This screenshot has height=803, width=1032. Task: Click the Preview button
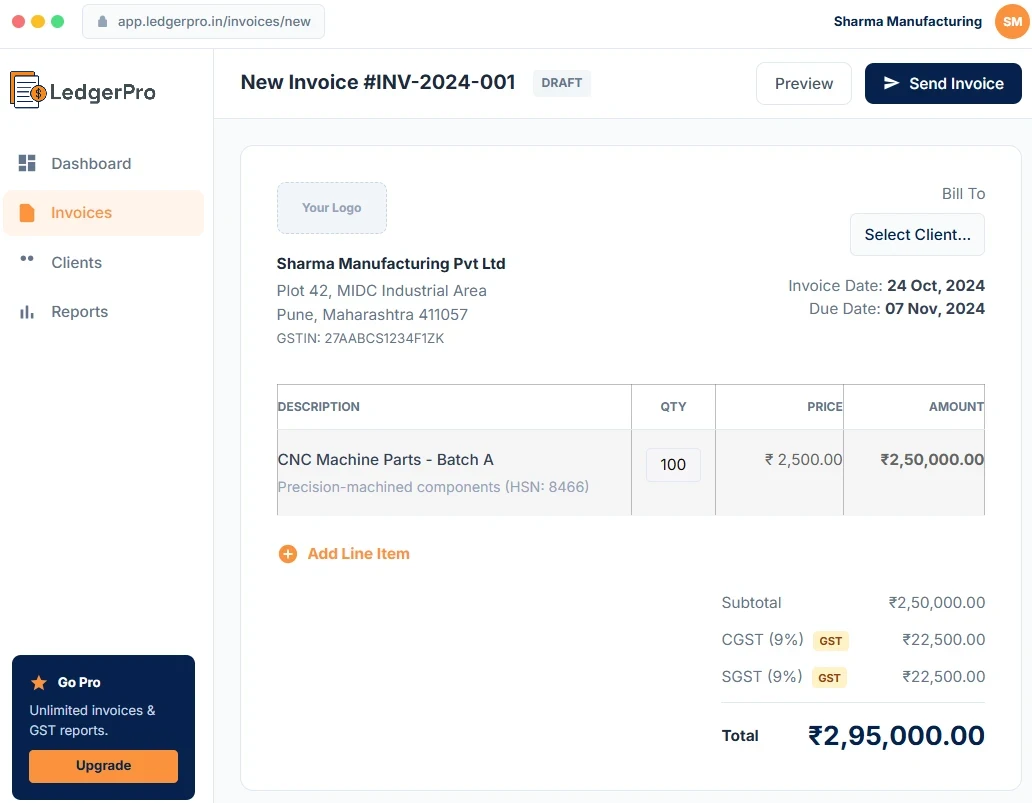(x=803, y=84)
